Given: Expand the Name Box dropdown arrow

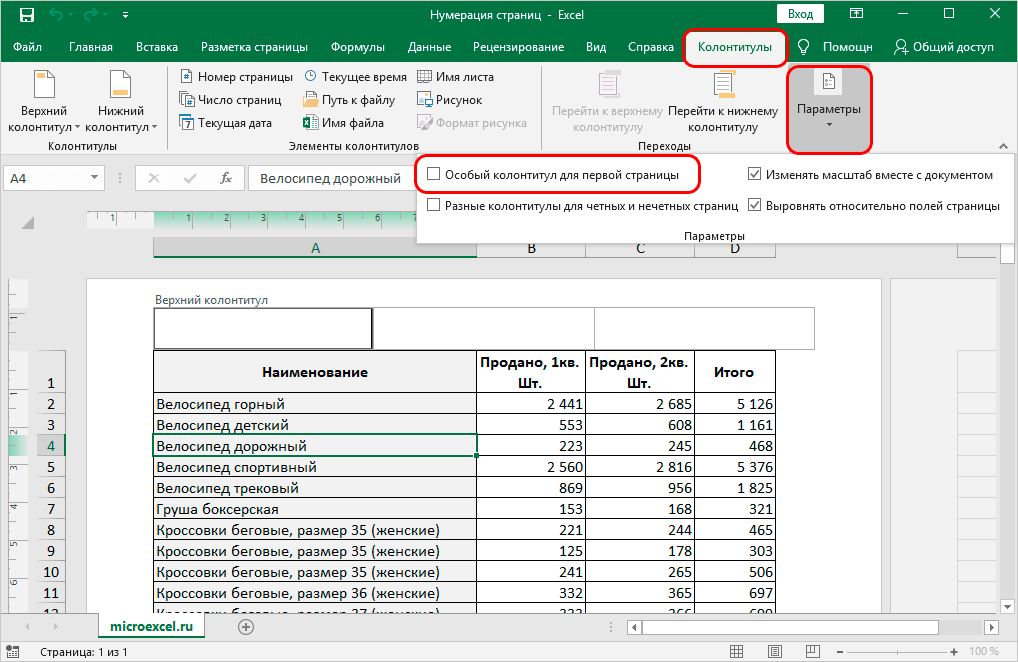Looking at the screenshot, I should (95, 178).
